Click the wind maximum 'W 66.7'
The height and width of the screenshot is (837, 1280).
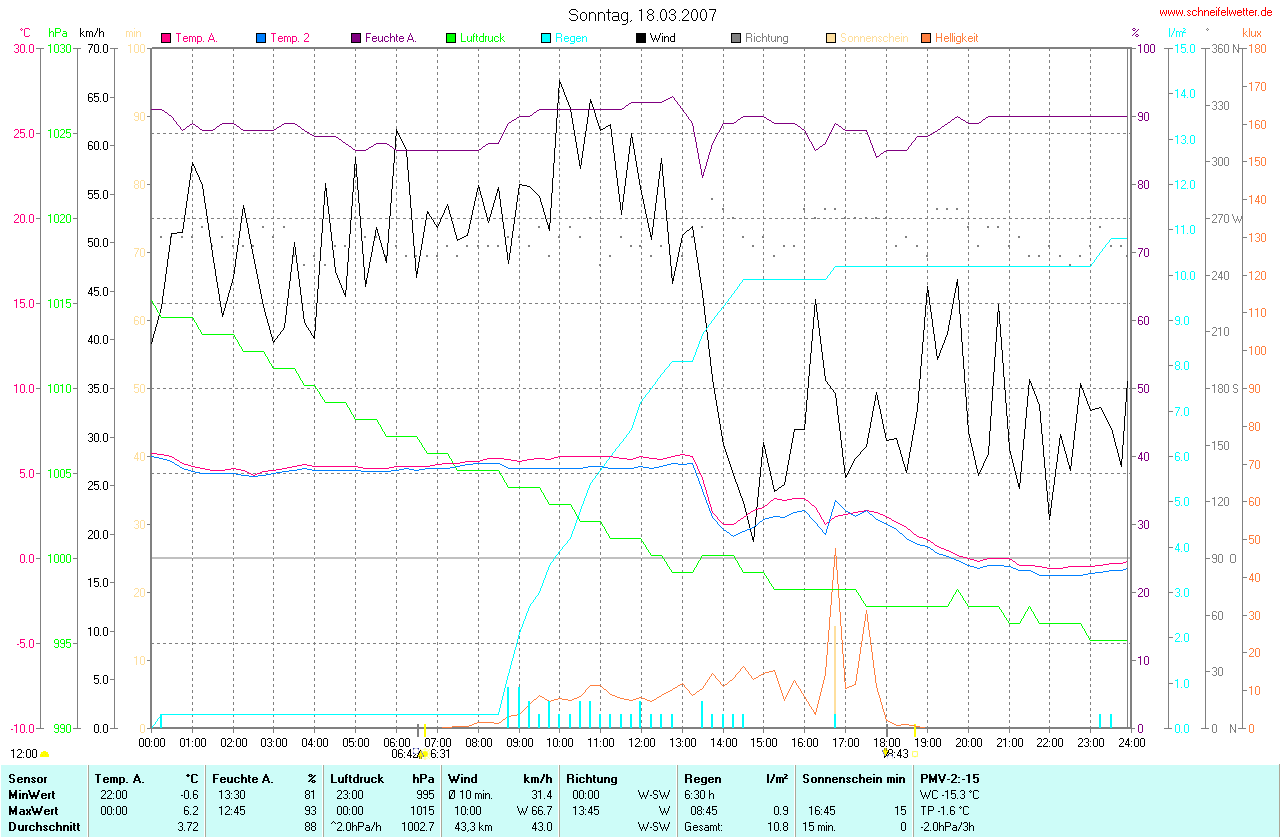click(x=535, y=810)
